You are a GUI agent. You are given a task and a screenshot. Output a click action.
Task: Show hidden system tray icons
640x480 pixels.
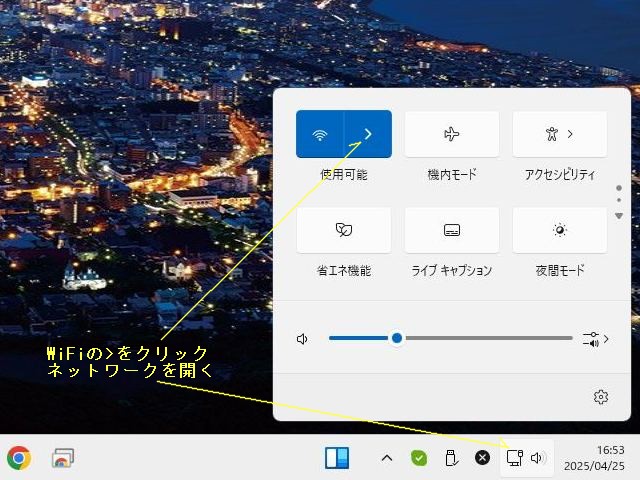(x=386, y=458)
